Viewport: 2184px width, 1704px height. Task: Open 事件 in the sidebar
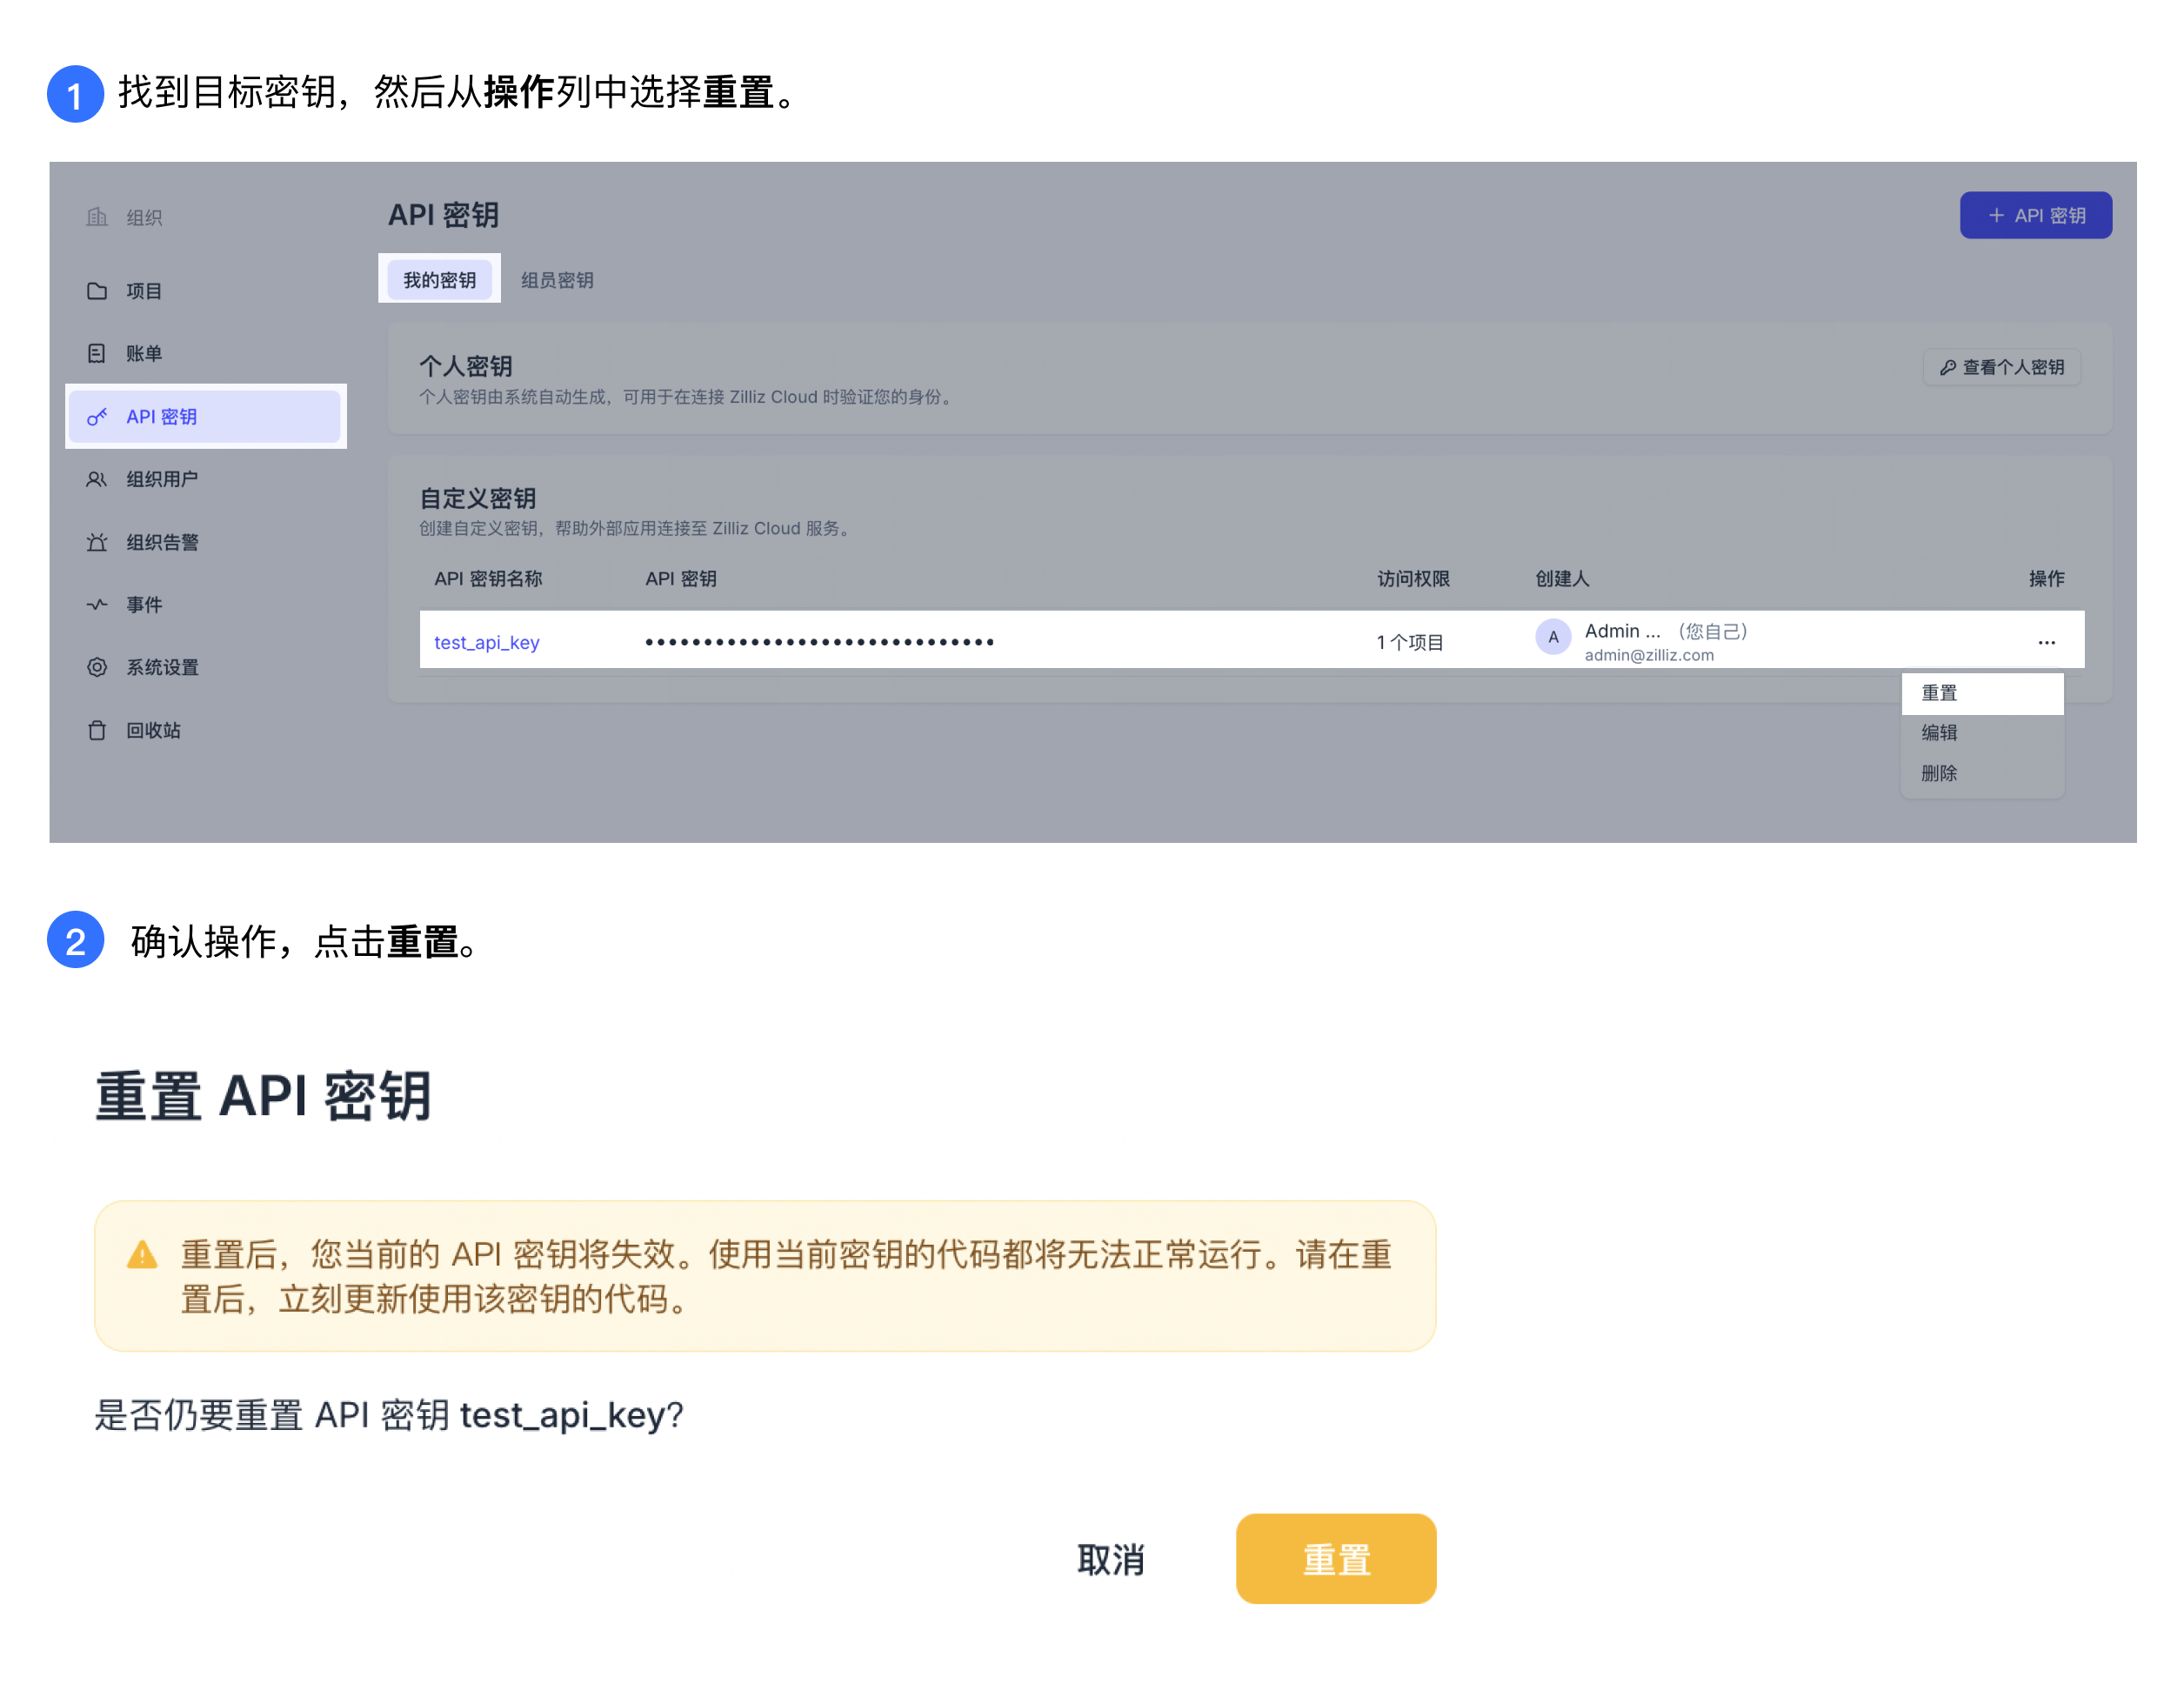[205, 605]
